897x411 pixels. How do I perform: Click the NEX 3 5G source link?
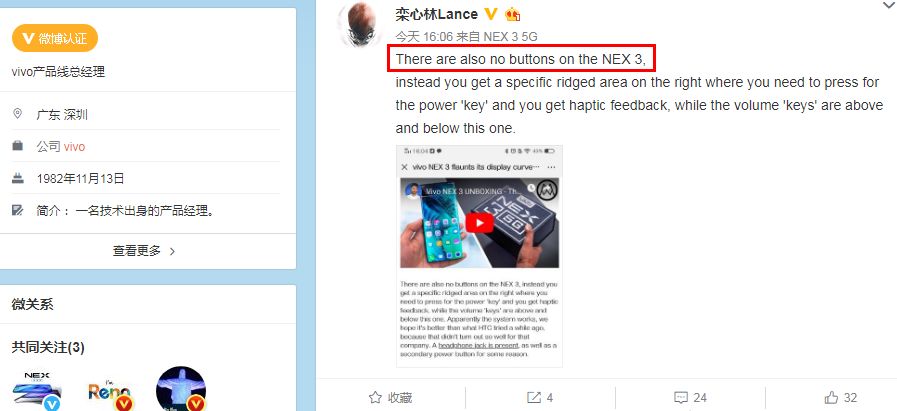coord(511,37)
